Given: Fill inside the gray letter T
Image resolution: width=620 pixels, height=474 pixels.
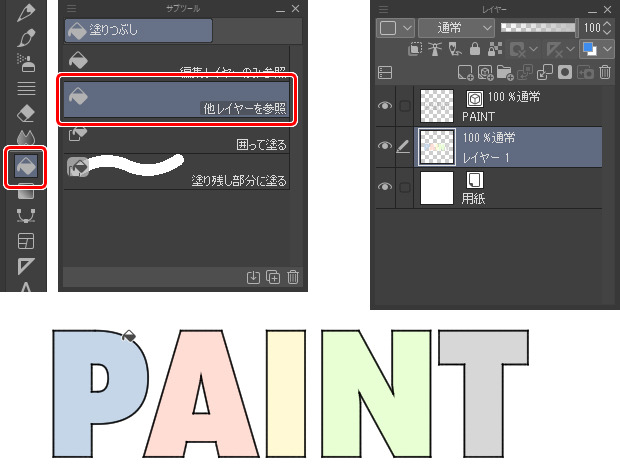Looking at the screenshot, I should [483, 395].
